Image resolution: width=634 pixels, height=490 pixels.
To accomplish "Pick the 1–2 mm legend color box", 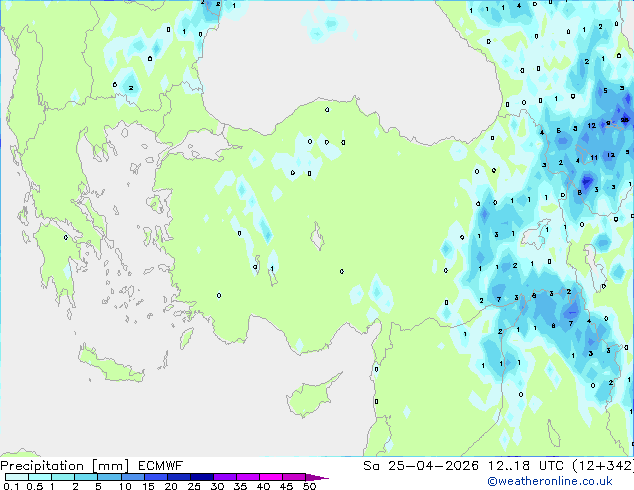I will coord(63,477).
